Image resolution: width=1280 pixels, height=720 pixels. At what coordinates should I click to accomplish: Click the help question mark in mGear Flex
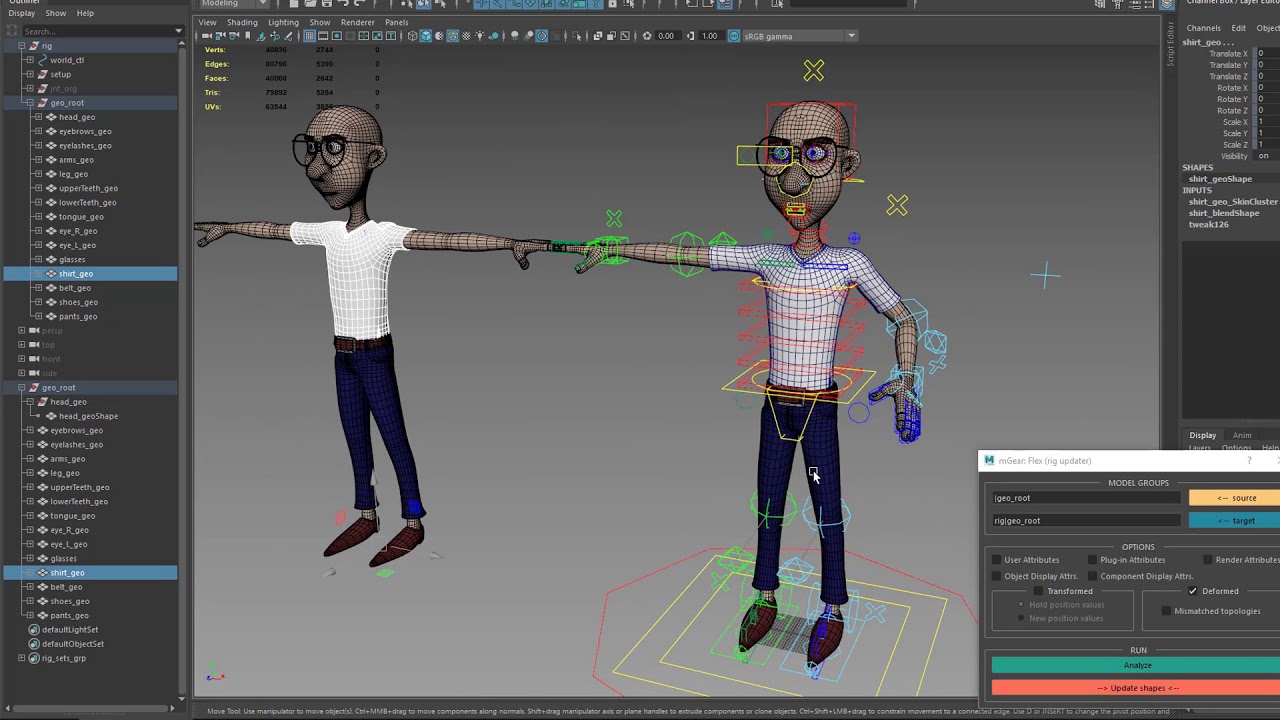[x=1249, y=461]
